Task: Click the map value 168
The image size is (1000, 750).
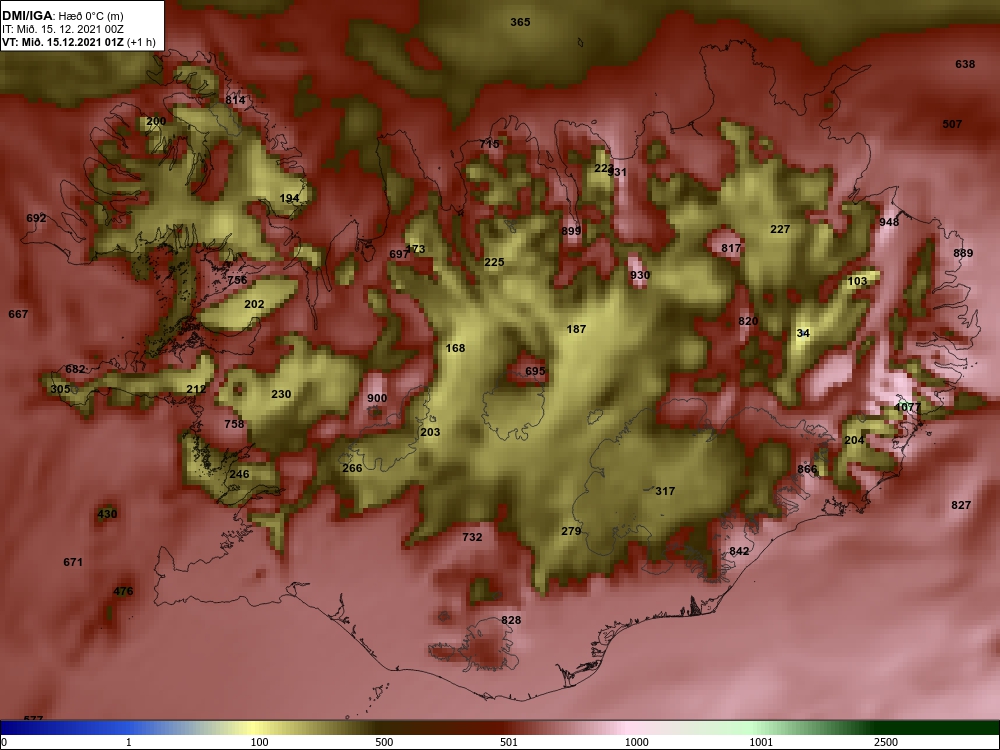Action: 455,348
